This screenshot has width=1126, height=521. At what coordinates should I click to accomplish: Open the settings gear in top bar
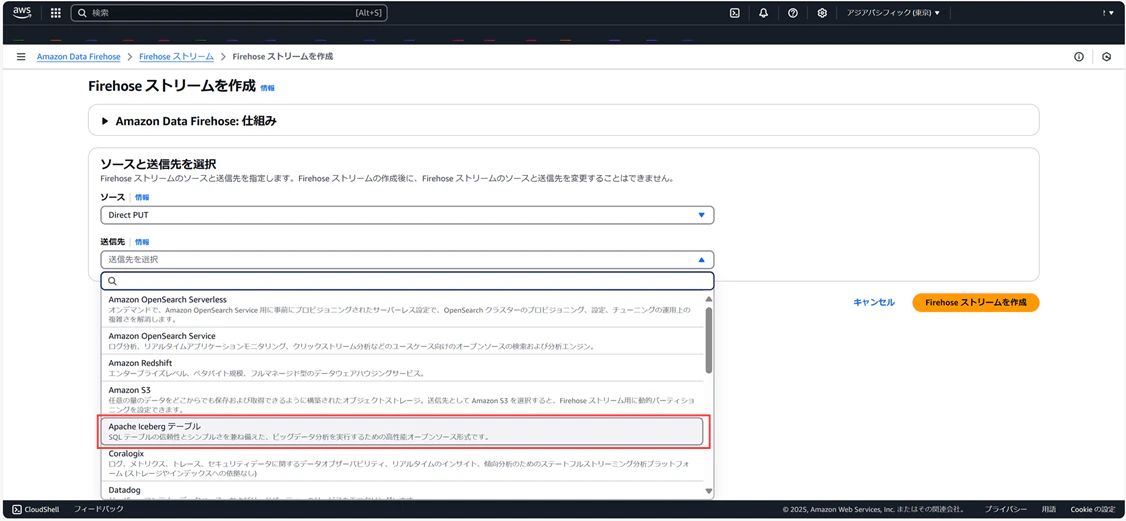pos(822,13)
